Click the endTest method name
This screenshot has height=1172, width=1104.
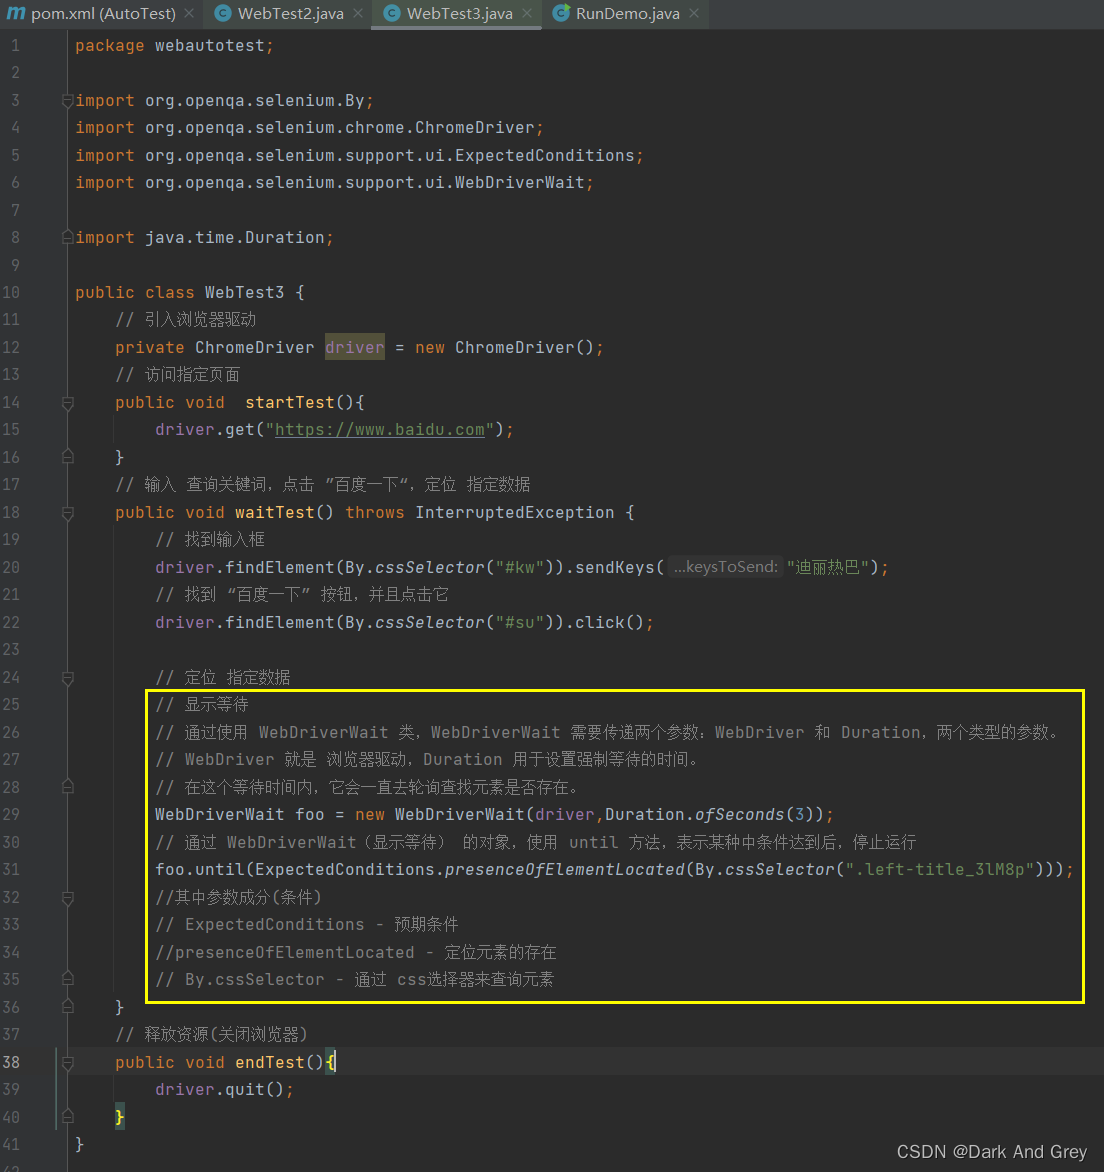pos(270,1062)
